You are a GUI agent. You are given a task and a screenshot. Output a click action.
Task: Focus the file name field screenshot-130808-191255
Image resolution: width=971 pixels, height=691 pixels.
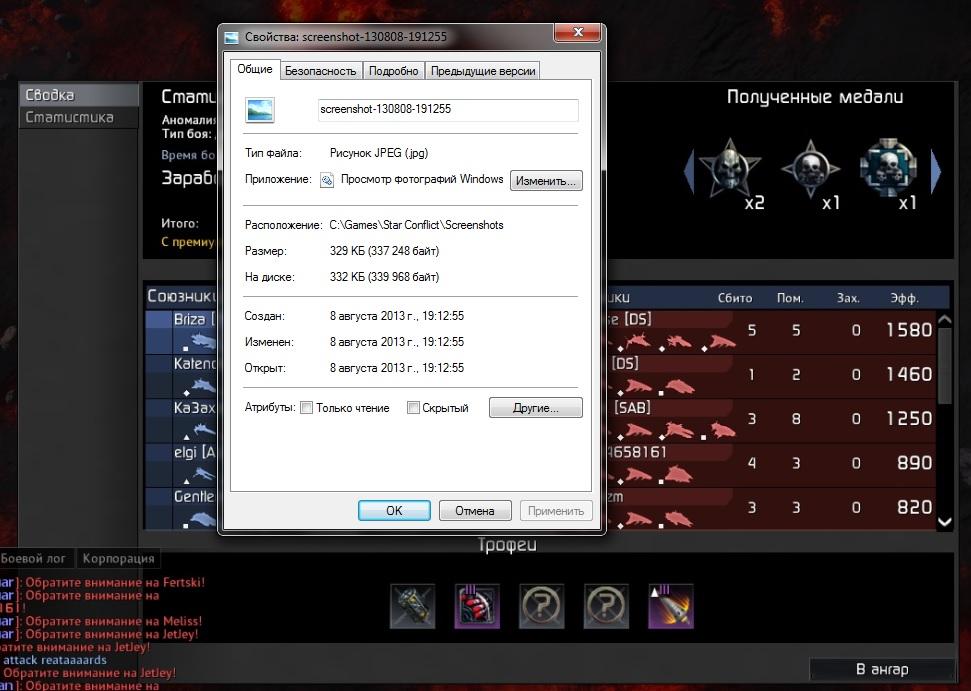click(x=448, y=110)
